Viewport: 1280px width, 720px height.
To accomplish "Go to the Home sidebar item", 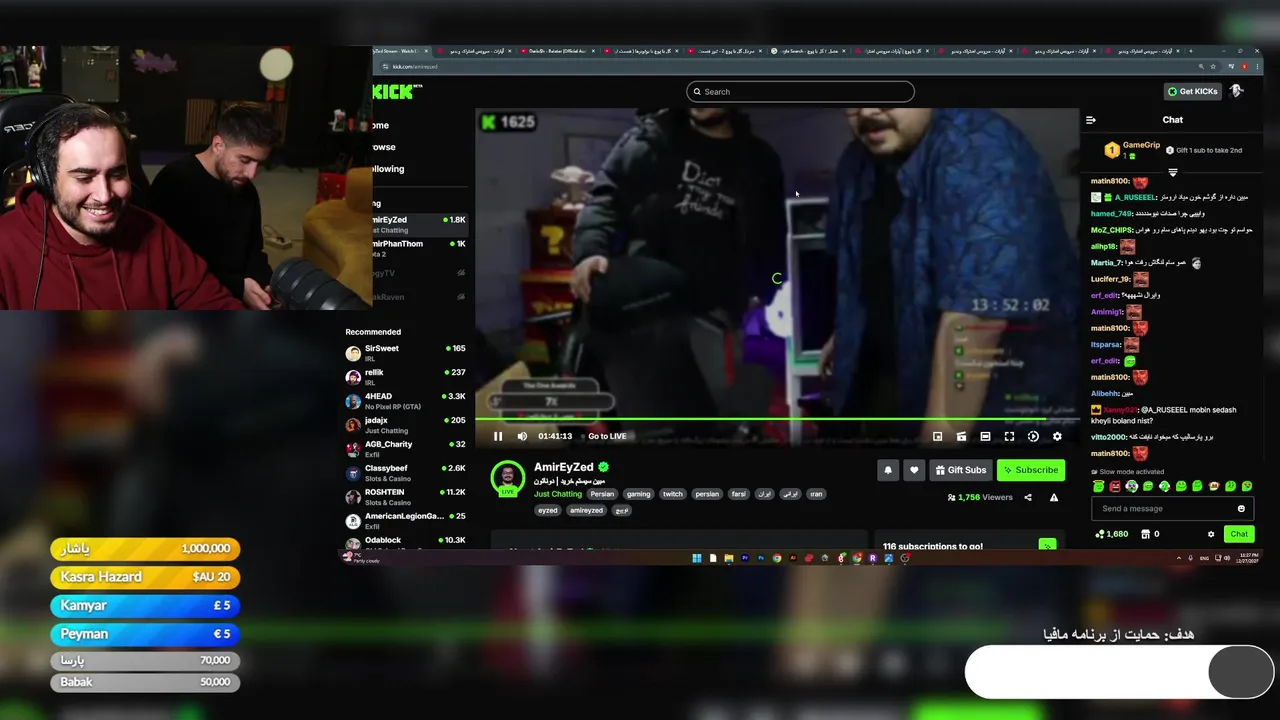I will pos(381,125).
